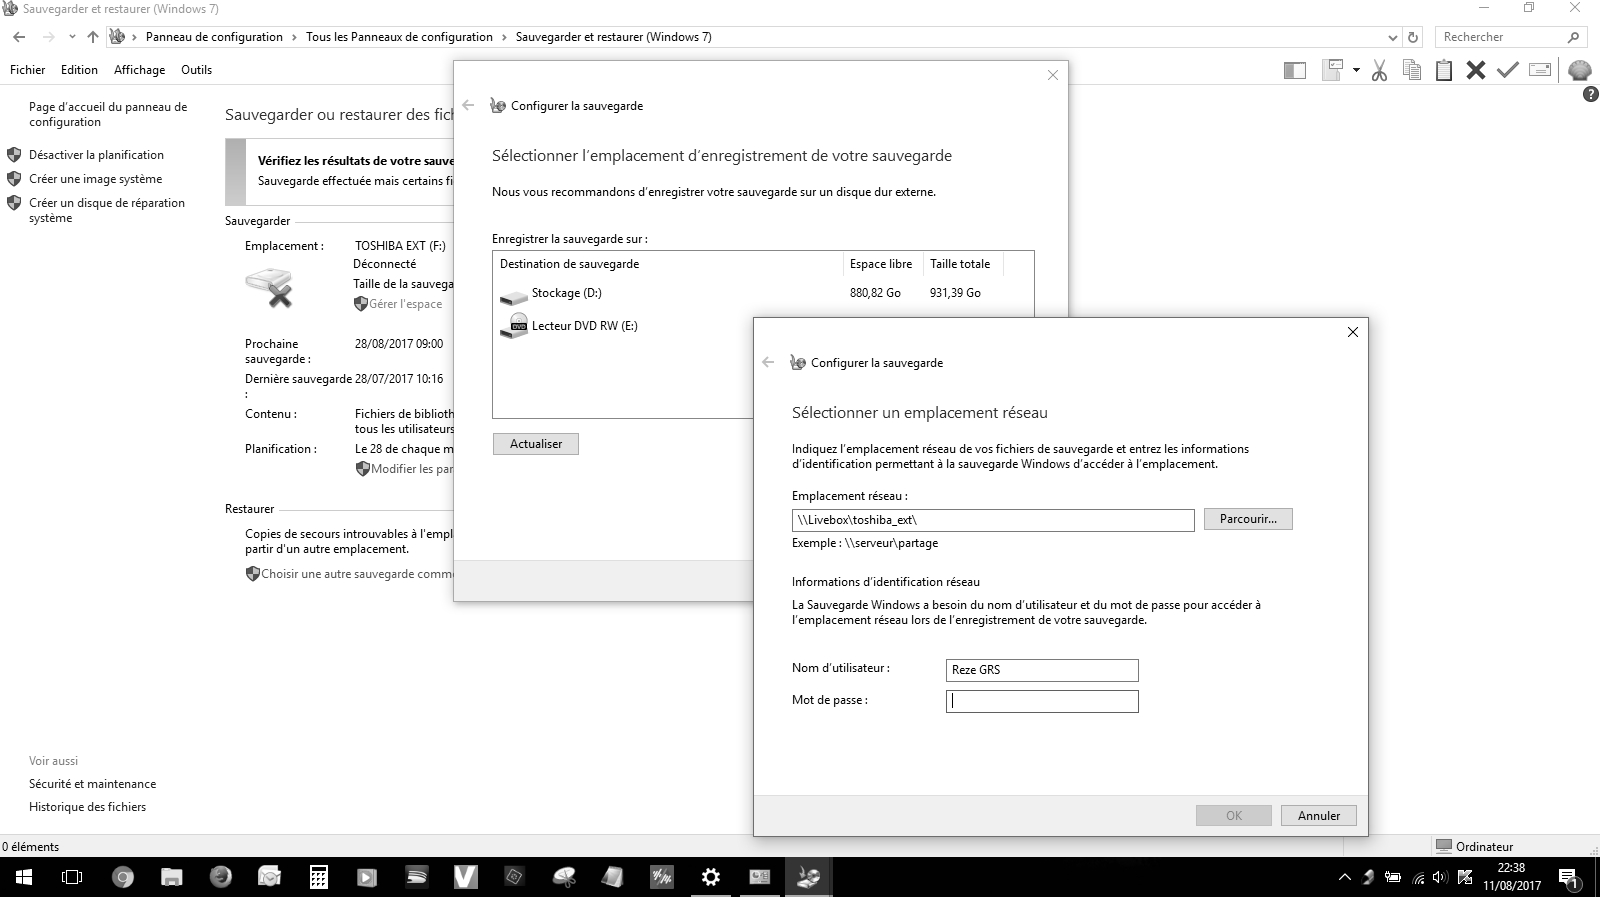Click the scissors cut icon in toolbar
The width and height of the screenshot is (1600, 897).
coord(1379,70)
